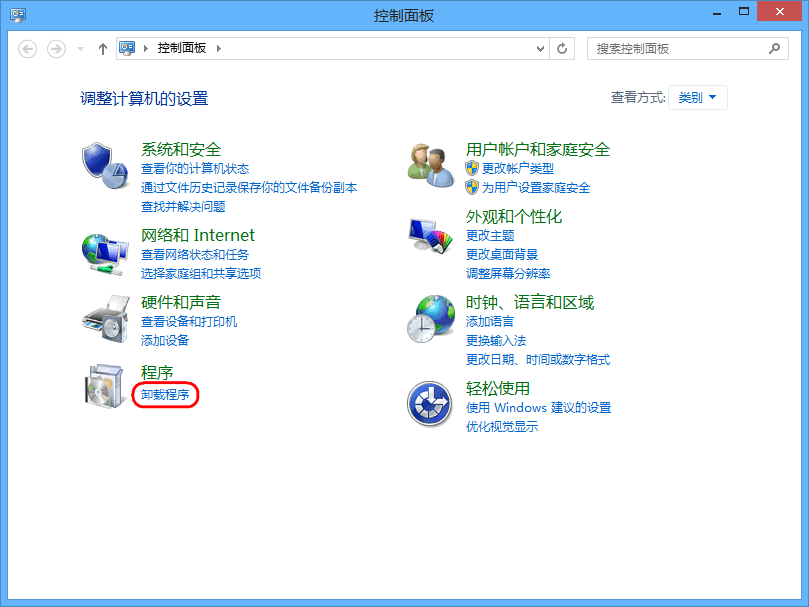Click the shield beside 更改帐户类型
809x607 pixels.
pyautogui.click(x=472, y=168)
